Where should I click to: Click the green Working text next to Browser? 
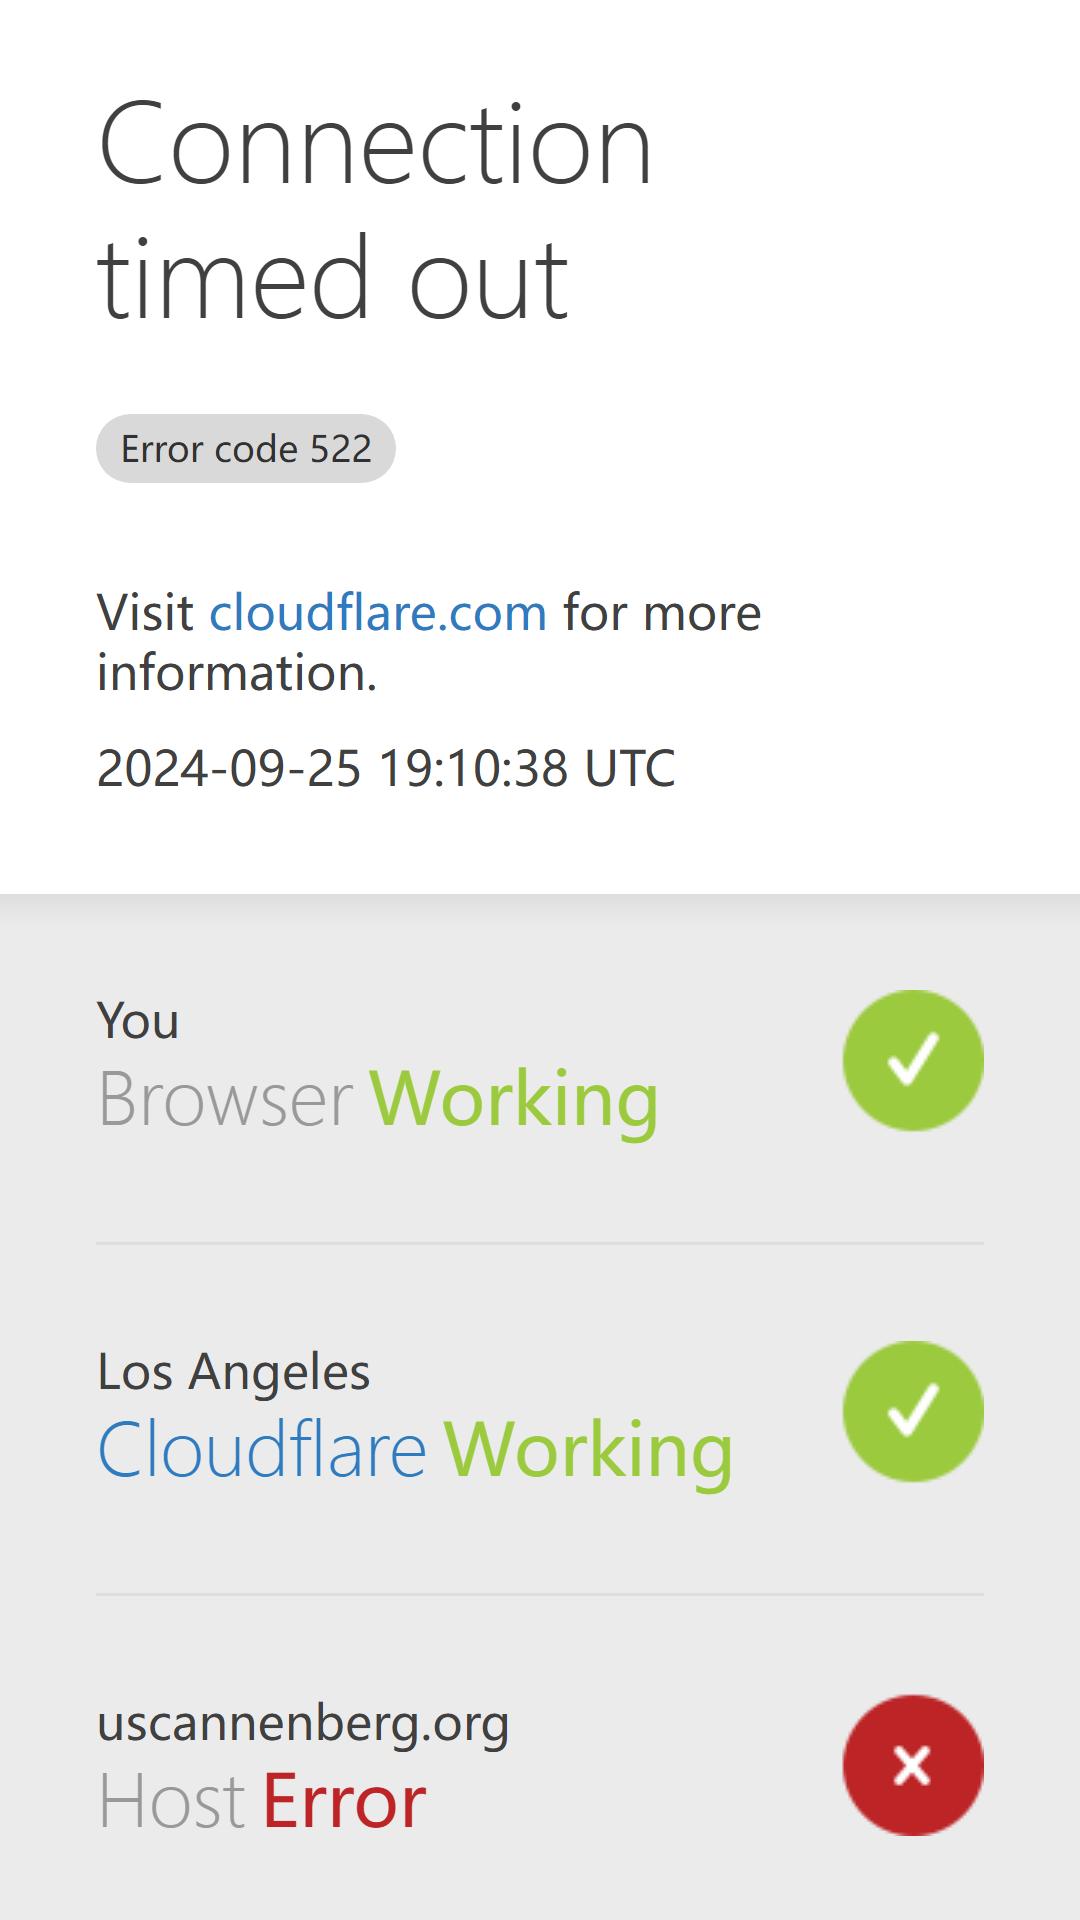514,1099
